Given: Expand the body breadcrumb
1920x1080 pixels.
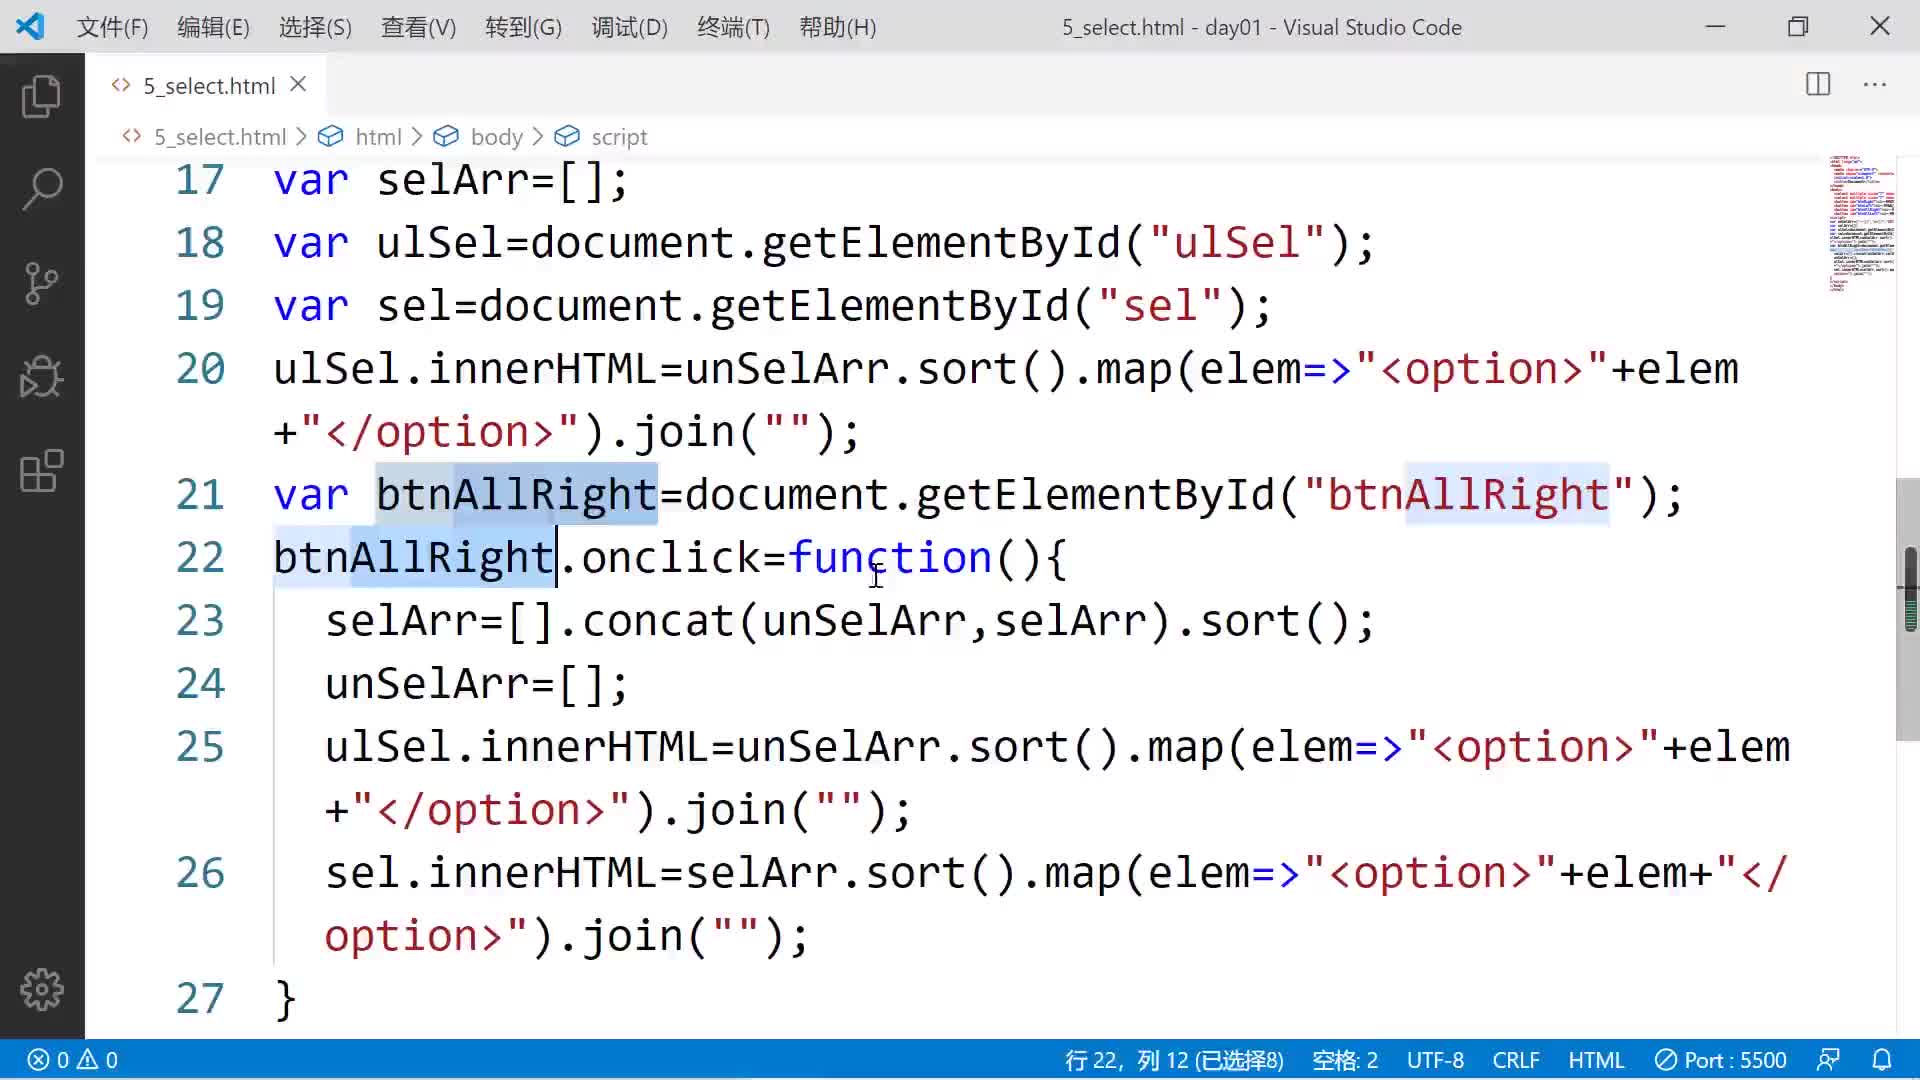Looking at the screenshot, I should (496, 137).
